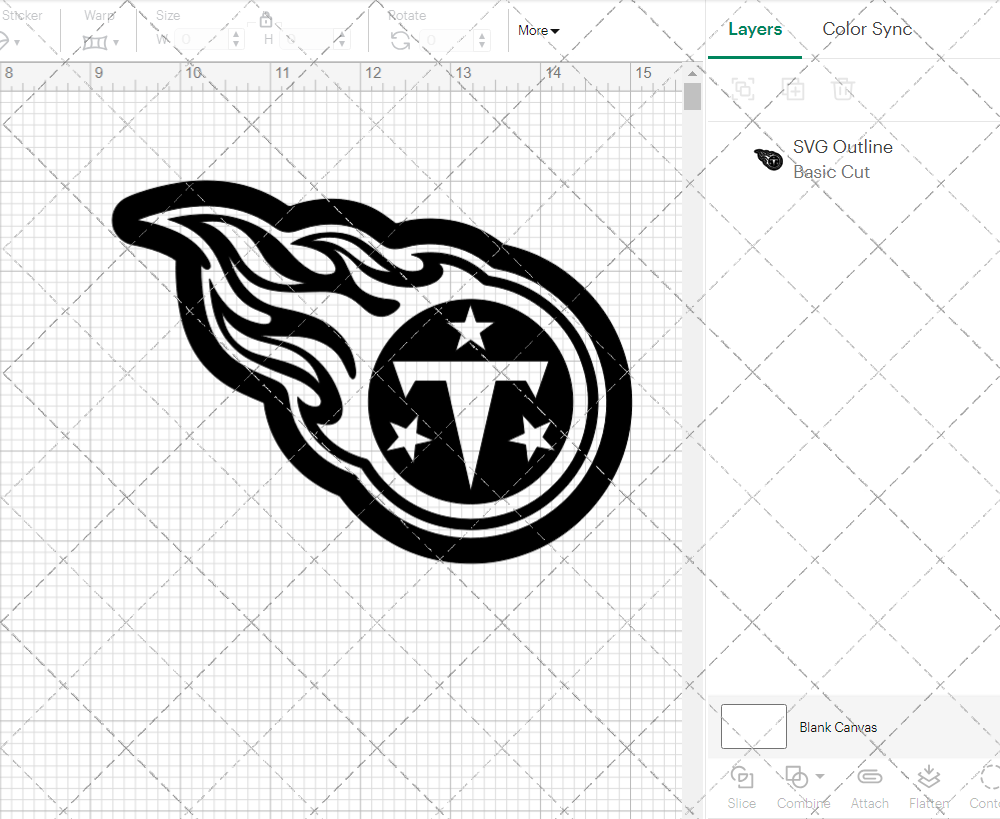
Task: Click the Combine tool icon
Action: (x=797, y=777)
